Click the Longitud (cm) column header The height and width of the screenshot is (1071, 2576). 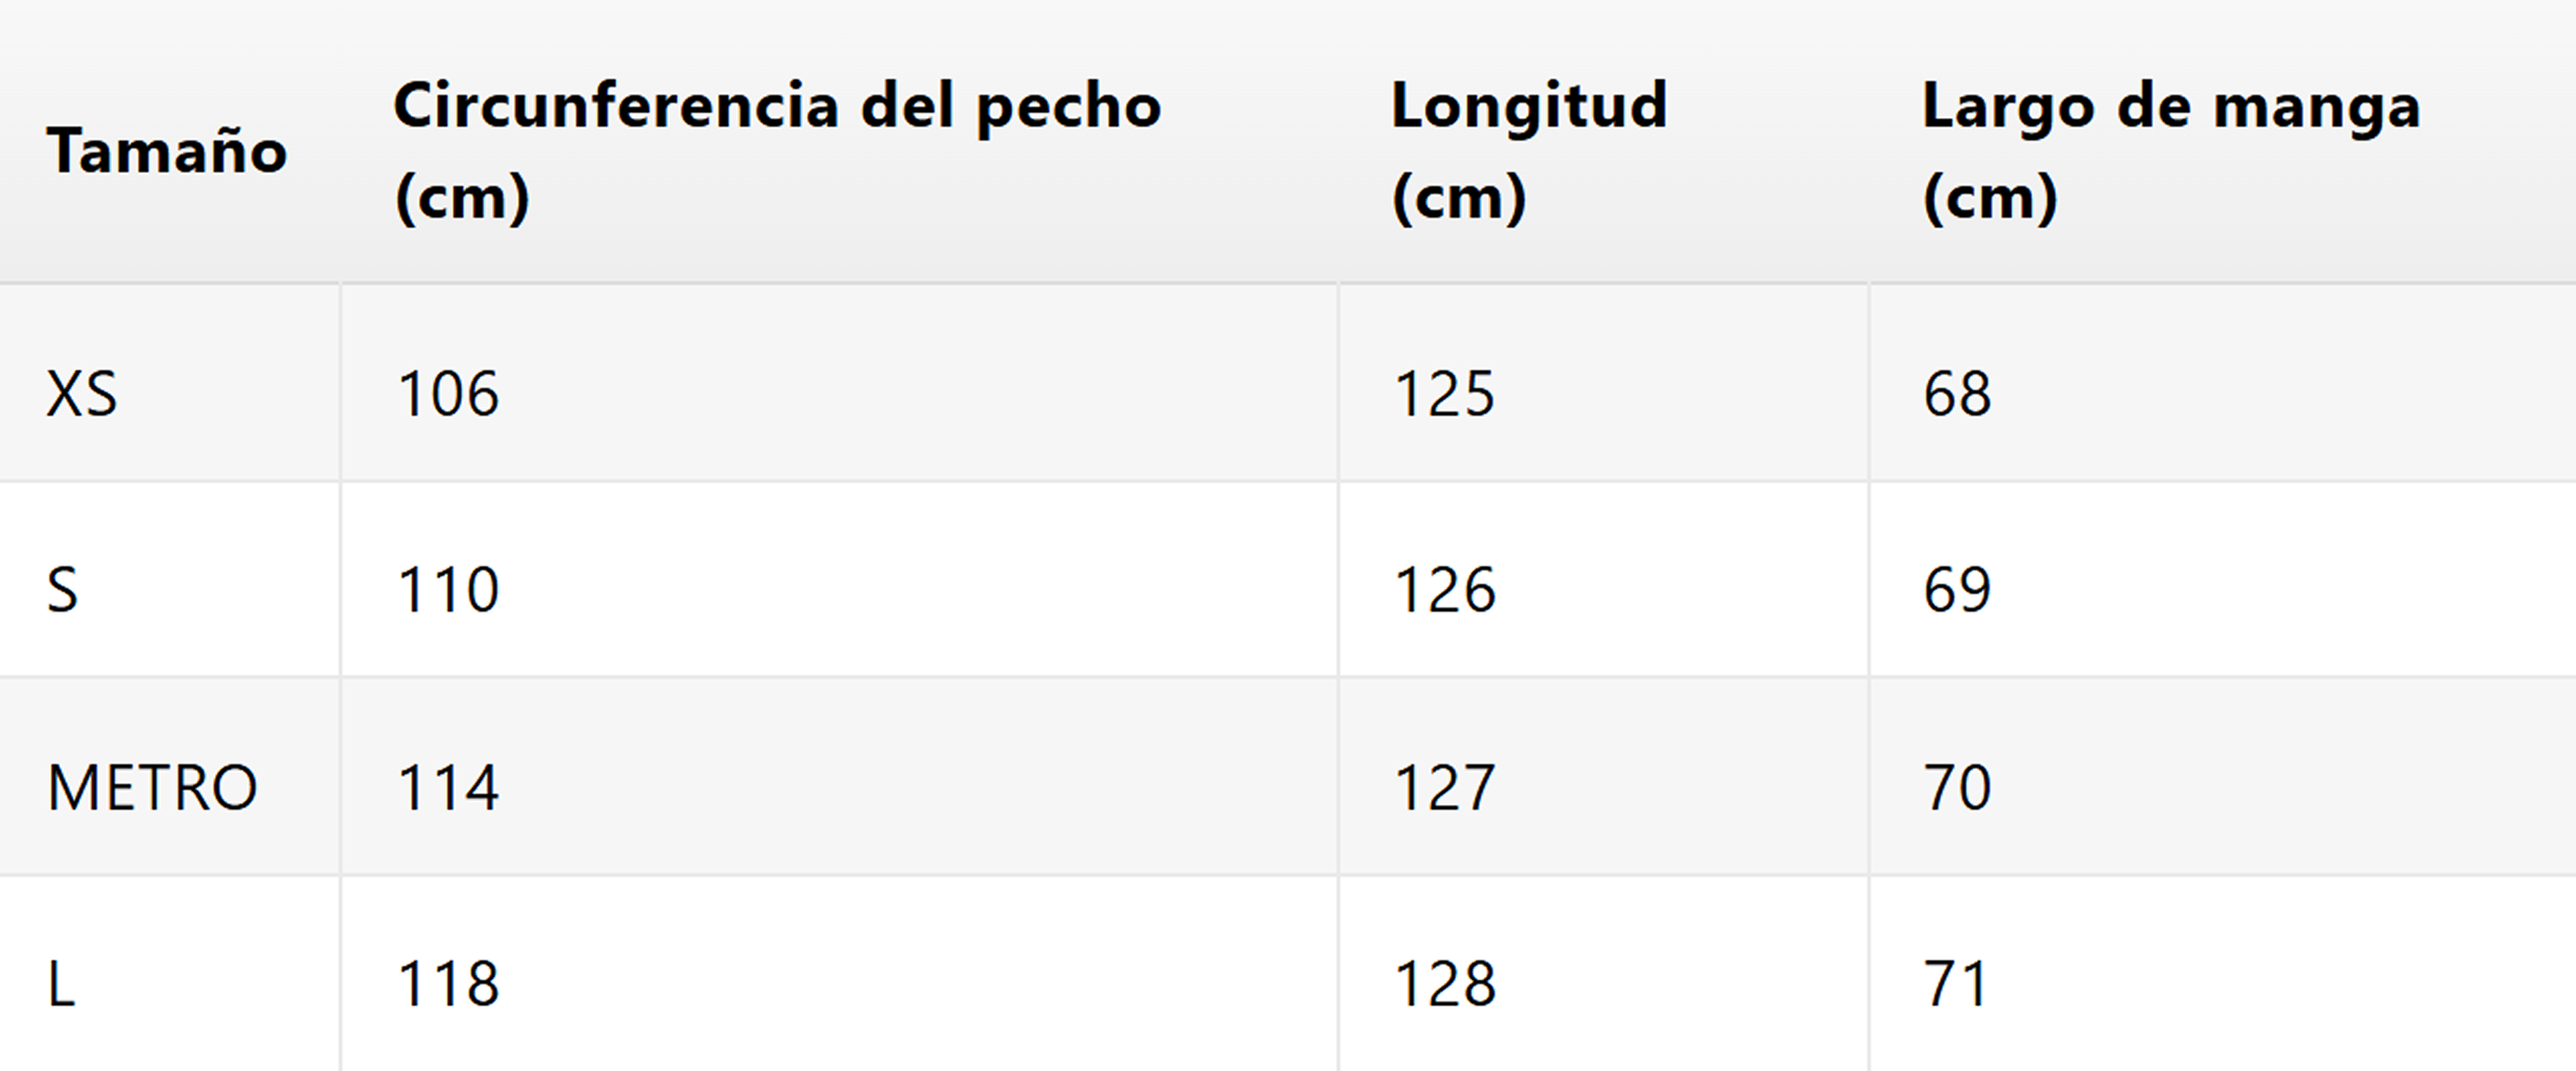point(1528,150)
